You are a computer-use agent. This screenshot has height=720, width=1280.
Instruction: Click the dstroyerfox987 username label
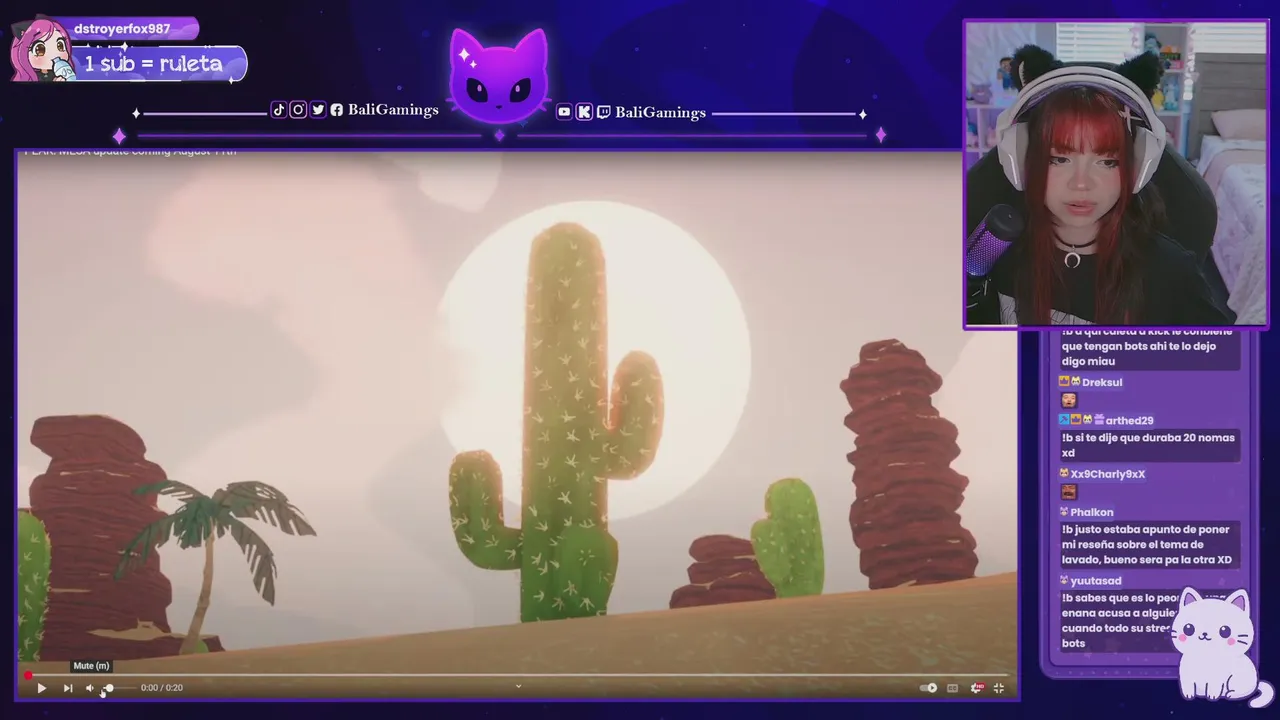(x=122, y=29)
